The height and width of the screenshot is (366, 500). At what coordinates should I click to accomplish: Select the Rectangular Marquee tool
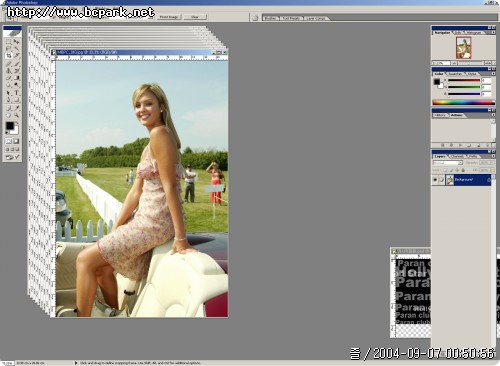(x=9, y=41)
